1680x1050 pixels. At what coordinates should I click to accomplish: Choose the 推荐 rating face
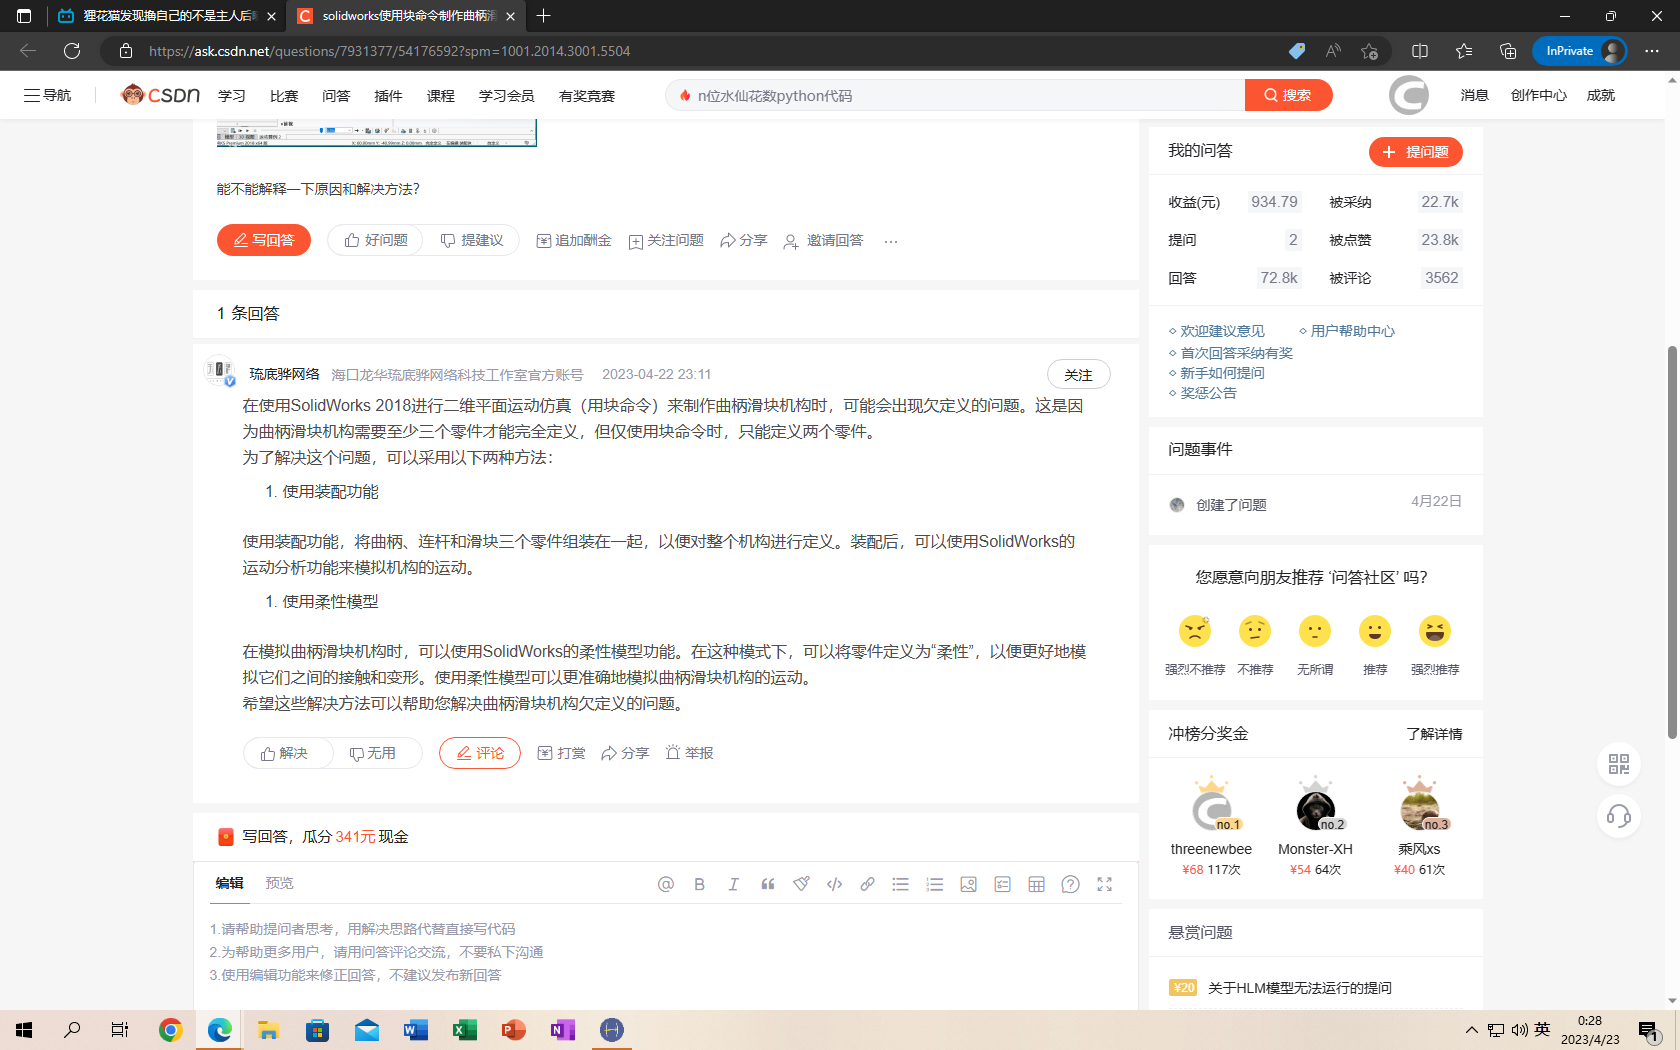pos(1375,631)
